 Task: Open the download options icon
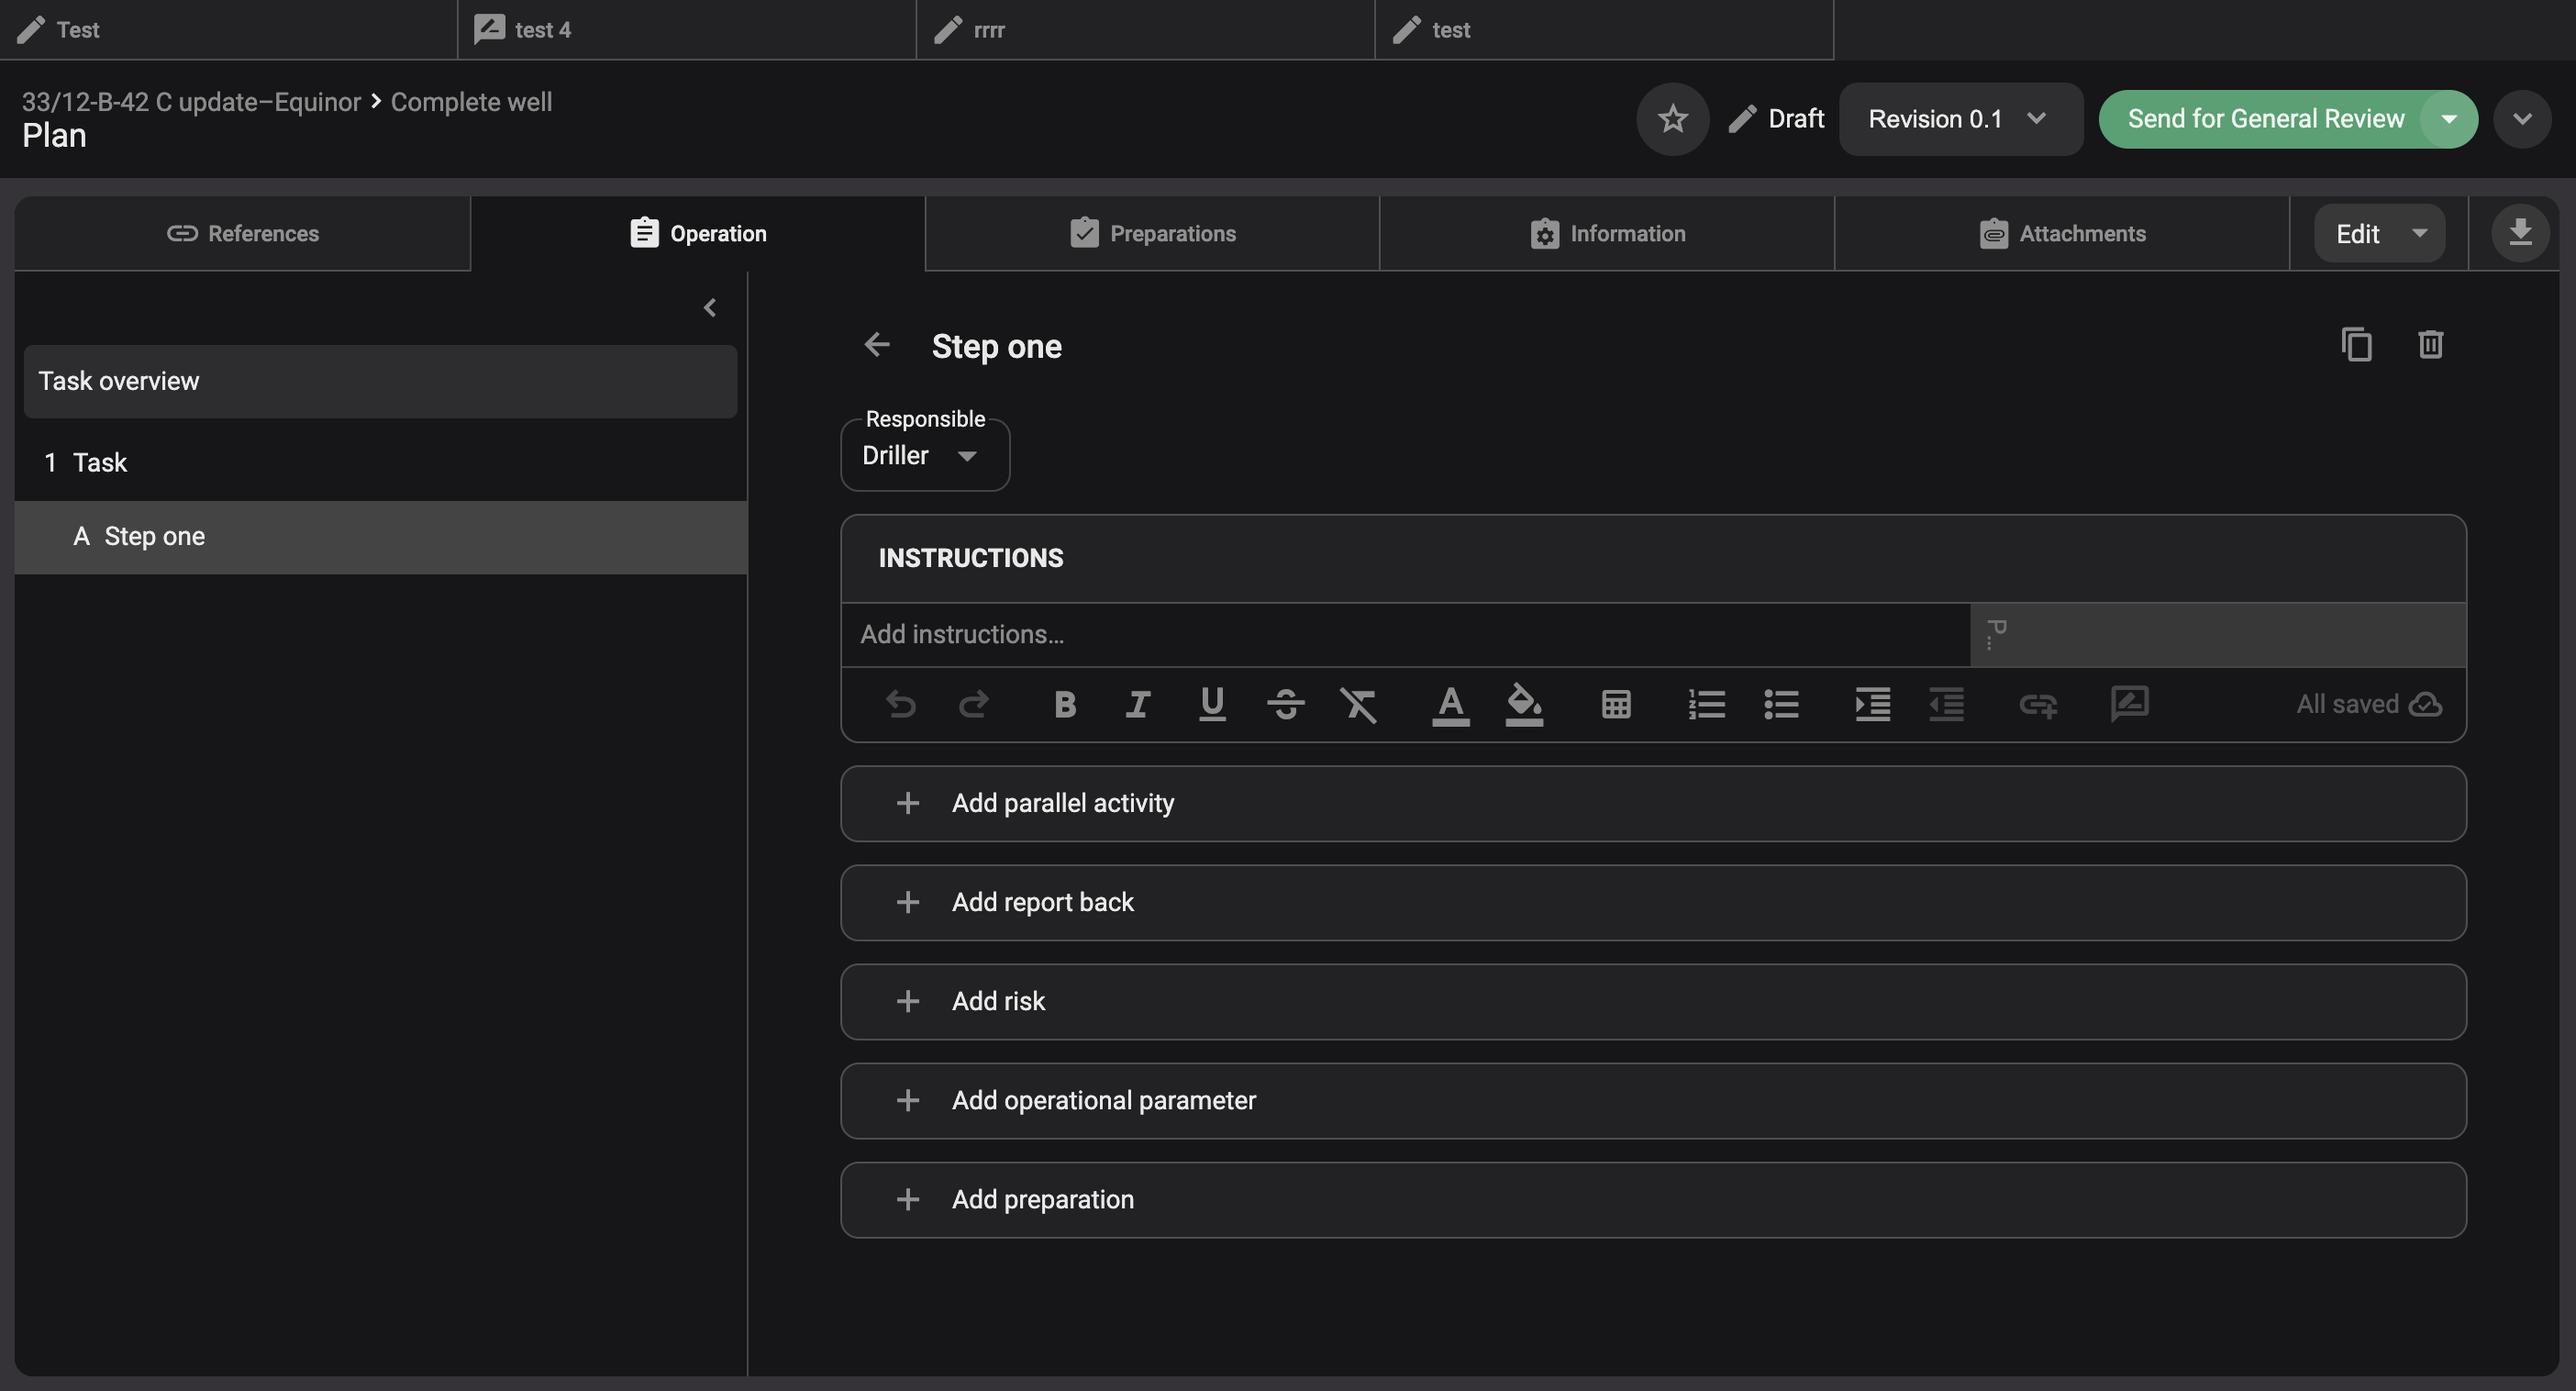point(2521,232)
